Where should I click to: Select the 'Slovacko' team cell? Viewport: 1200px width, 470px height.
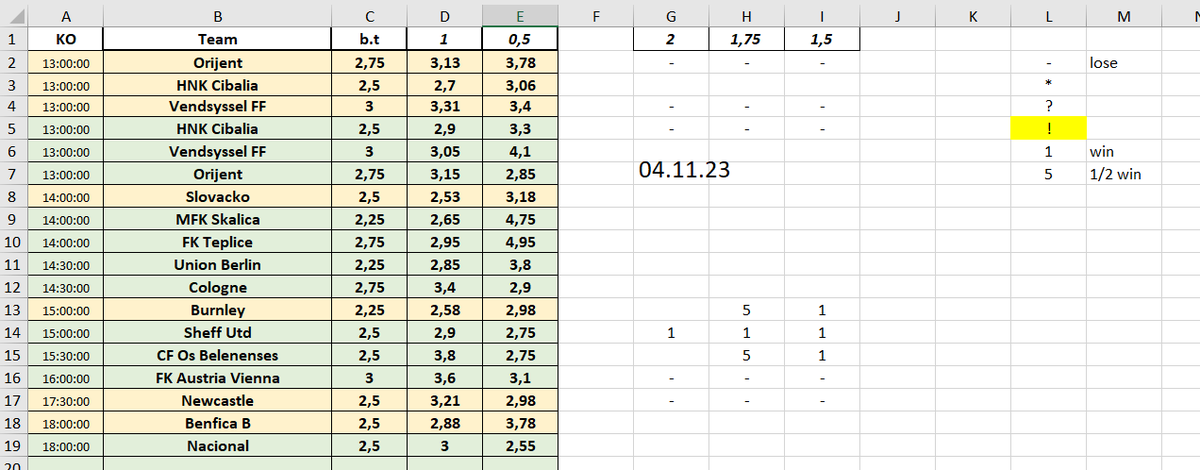point(217,197)
